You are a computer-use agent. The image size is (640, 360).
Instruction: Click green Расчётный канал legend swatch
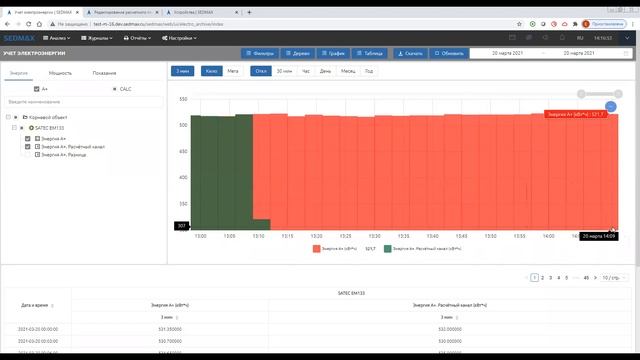(387, 249)
